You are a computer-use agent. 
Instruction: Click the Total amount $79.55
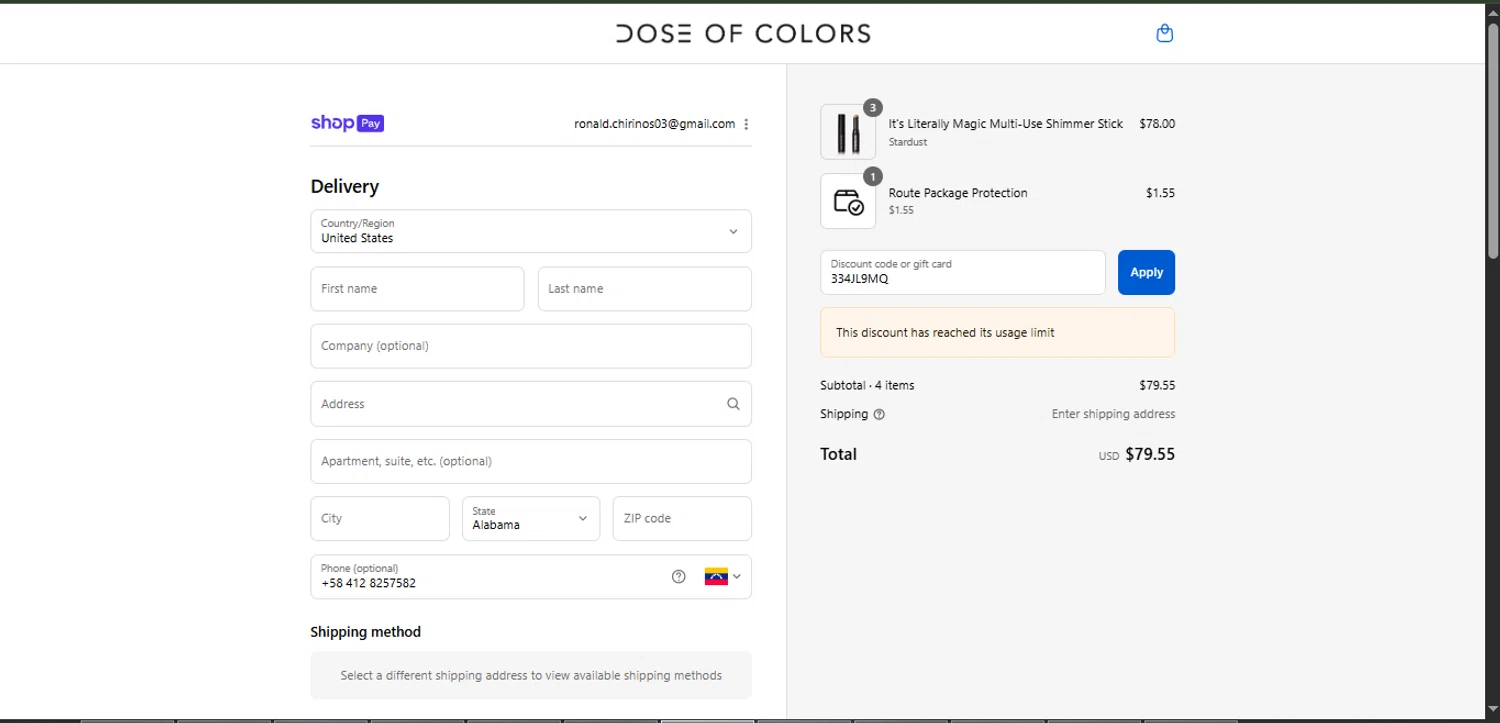[1150, 454]
